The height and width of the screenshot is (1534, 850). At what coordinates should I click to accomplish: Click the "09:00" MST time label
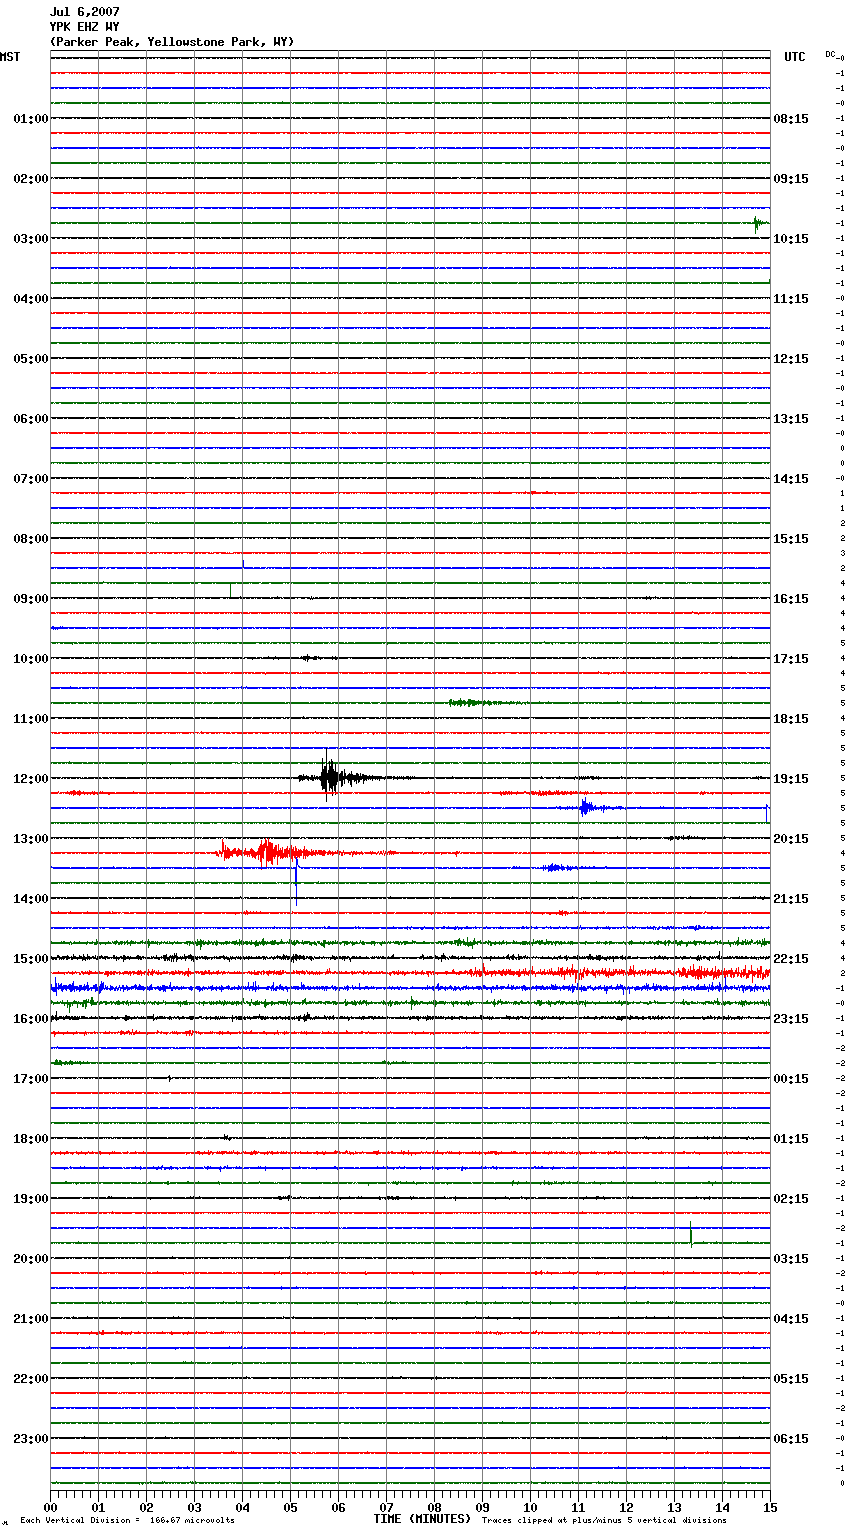point(31,599)
